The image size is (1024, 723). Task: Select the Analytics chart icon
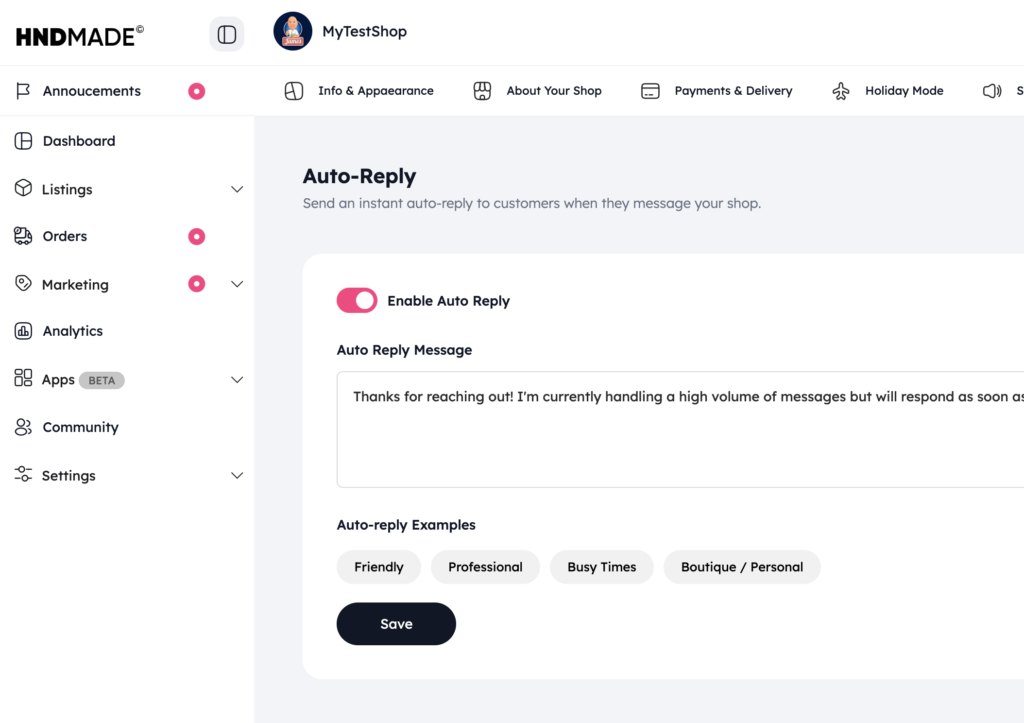[23, 331]
